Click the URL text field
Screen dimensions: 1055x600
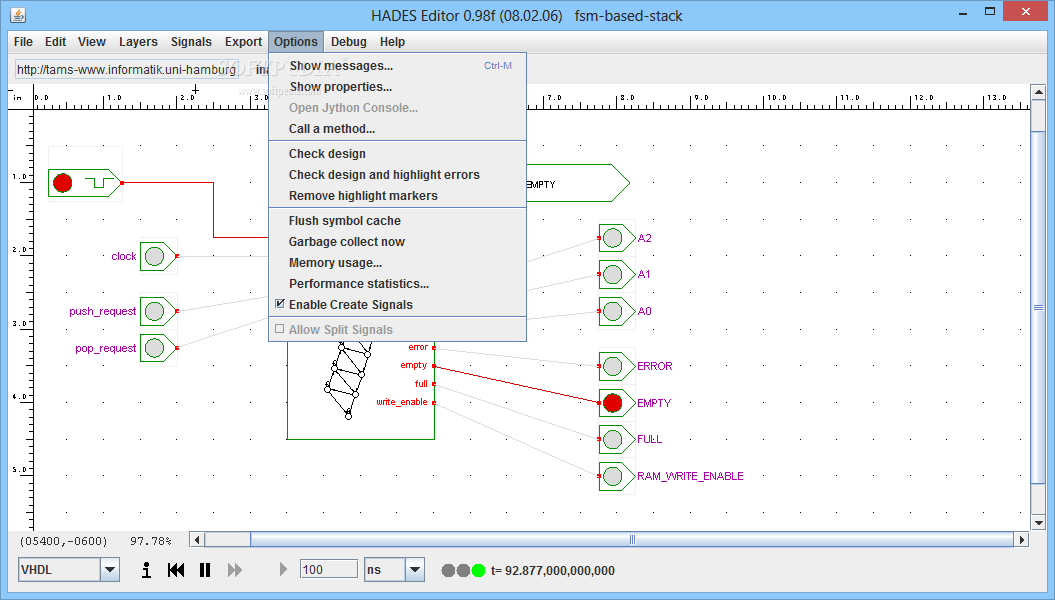126,69
